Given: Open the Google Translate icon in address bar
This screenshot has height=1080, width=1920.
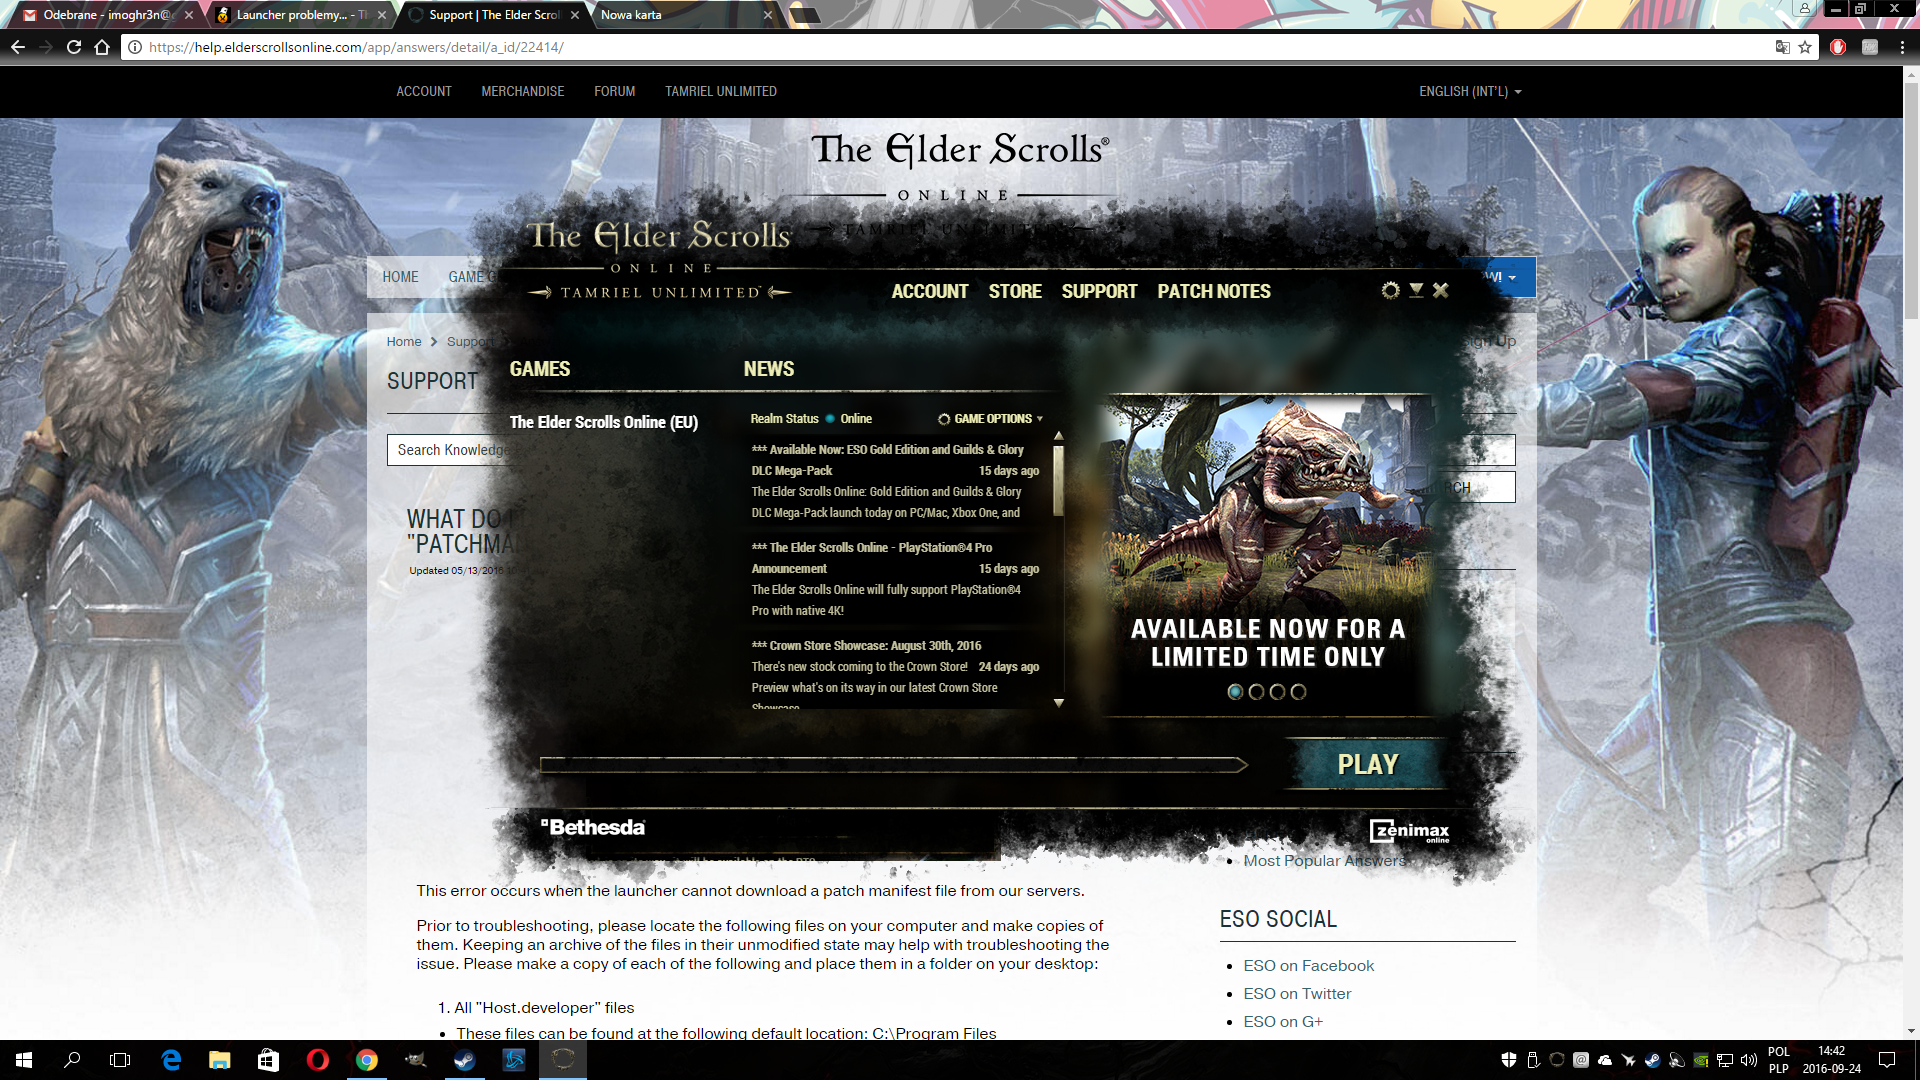Looking at the screenshot, I should (1782, 47).
